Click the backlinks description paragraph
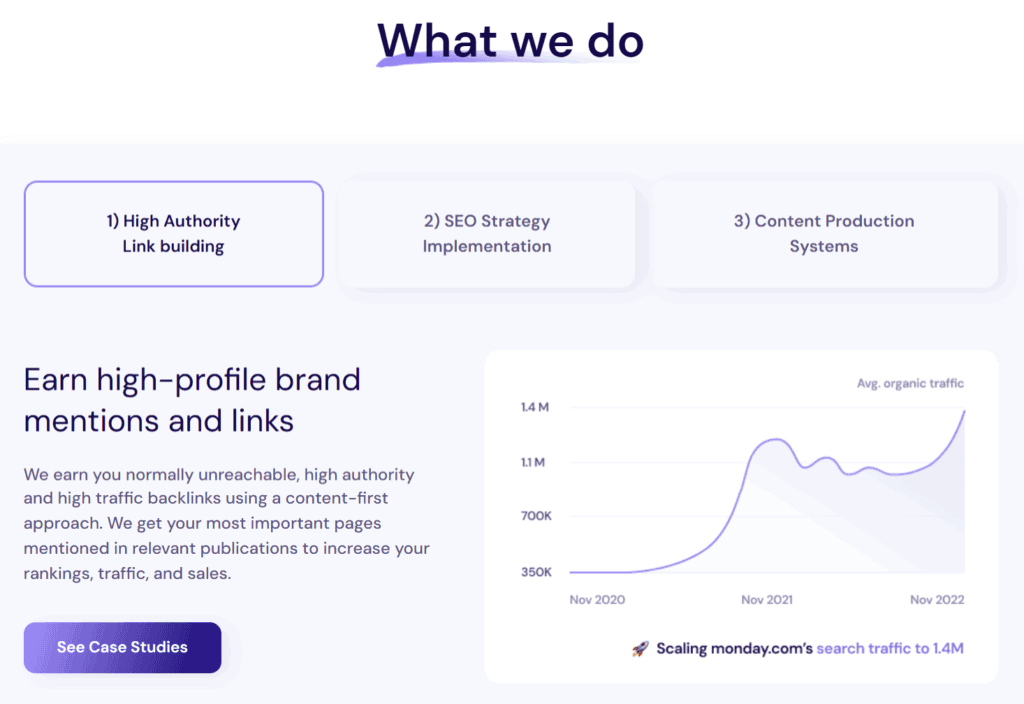The width and height of the screenshot is (1024, 704). [x=226, y=524]
